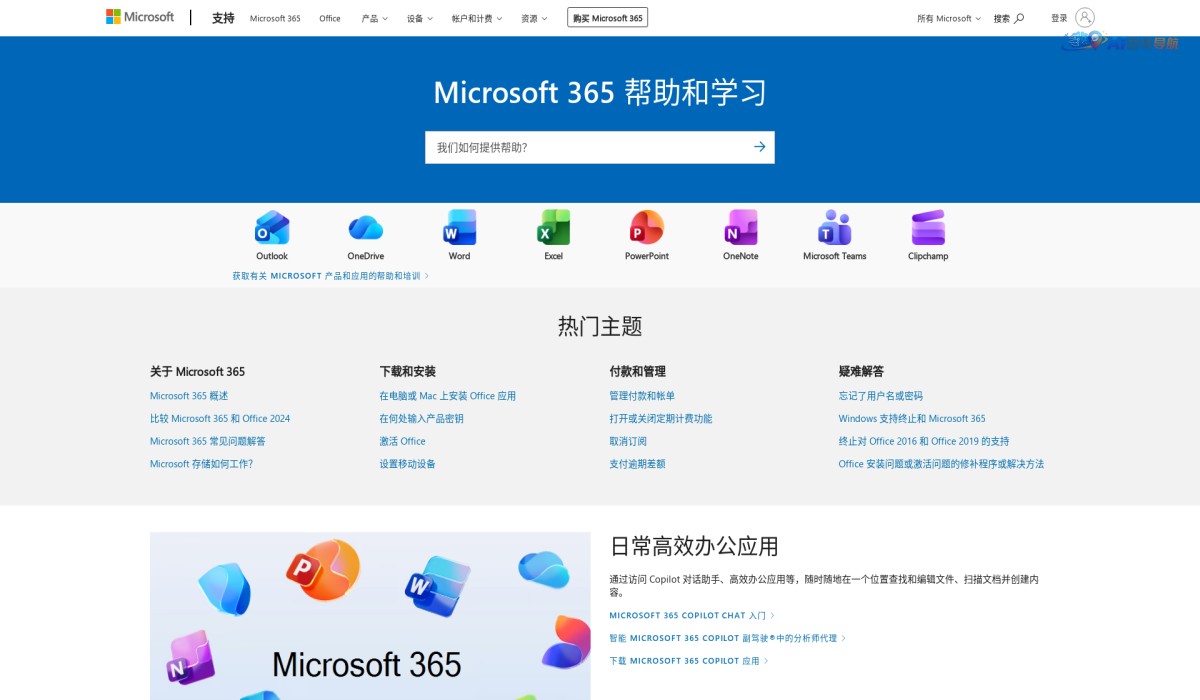Click the Clipchamp app icon

click(x=927, y=227)
